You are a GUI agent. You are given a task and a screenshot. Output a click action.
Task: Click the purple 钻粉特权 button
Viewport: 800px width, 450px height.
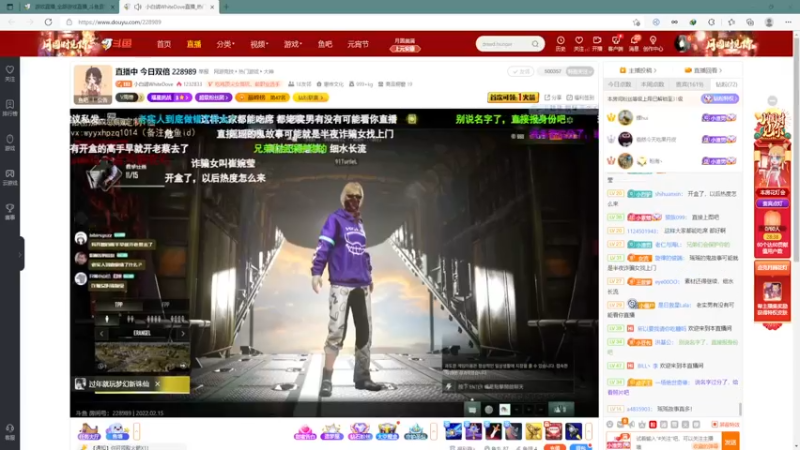tap(720, 98)
